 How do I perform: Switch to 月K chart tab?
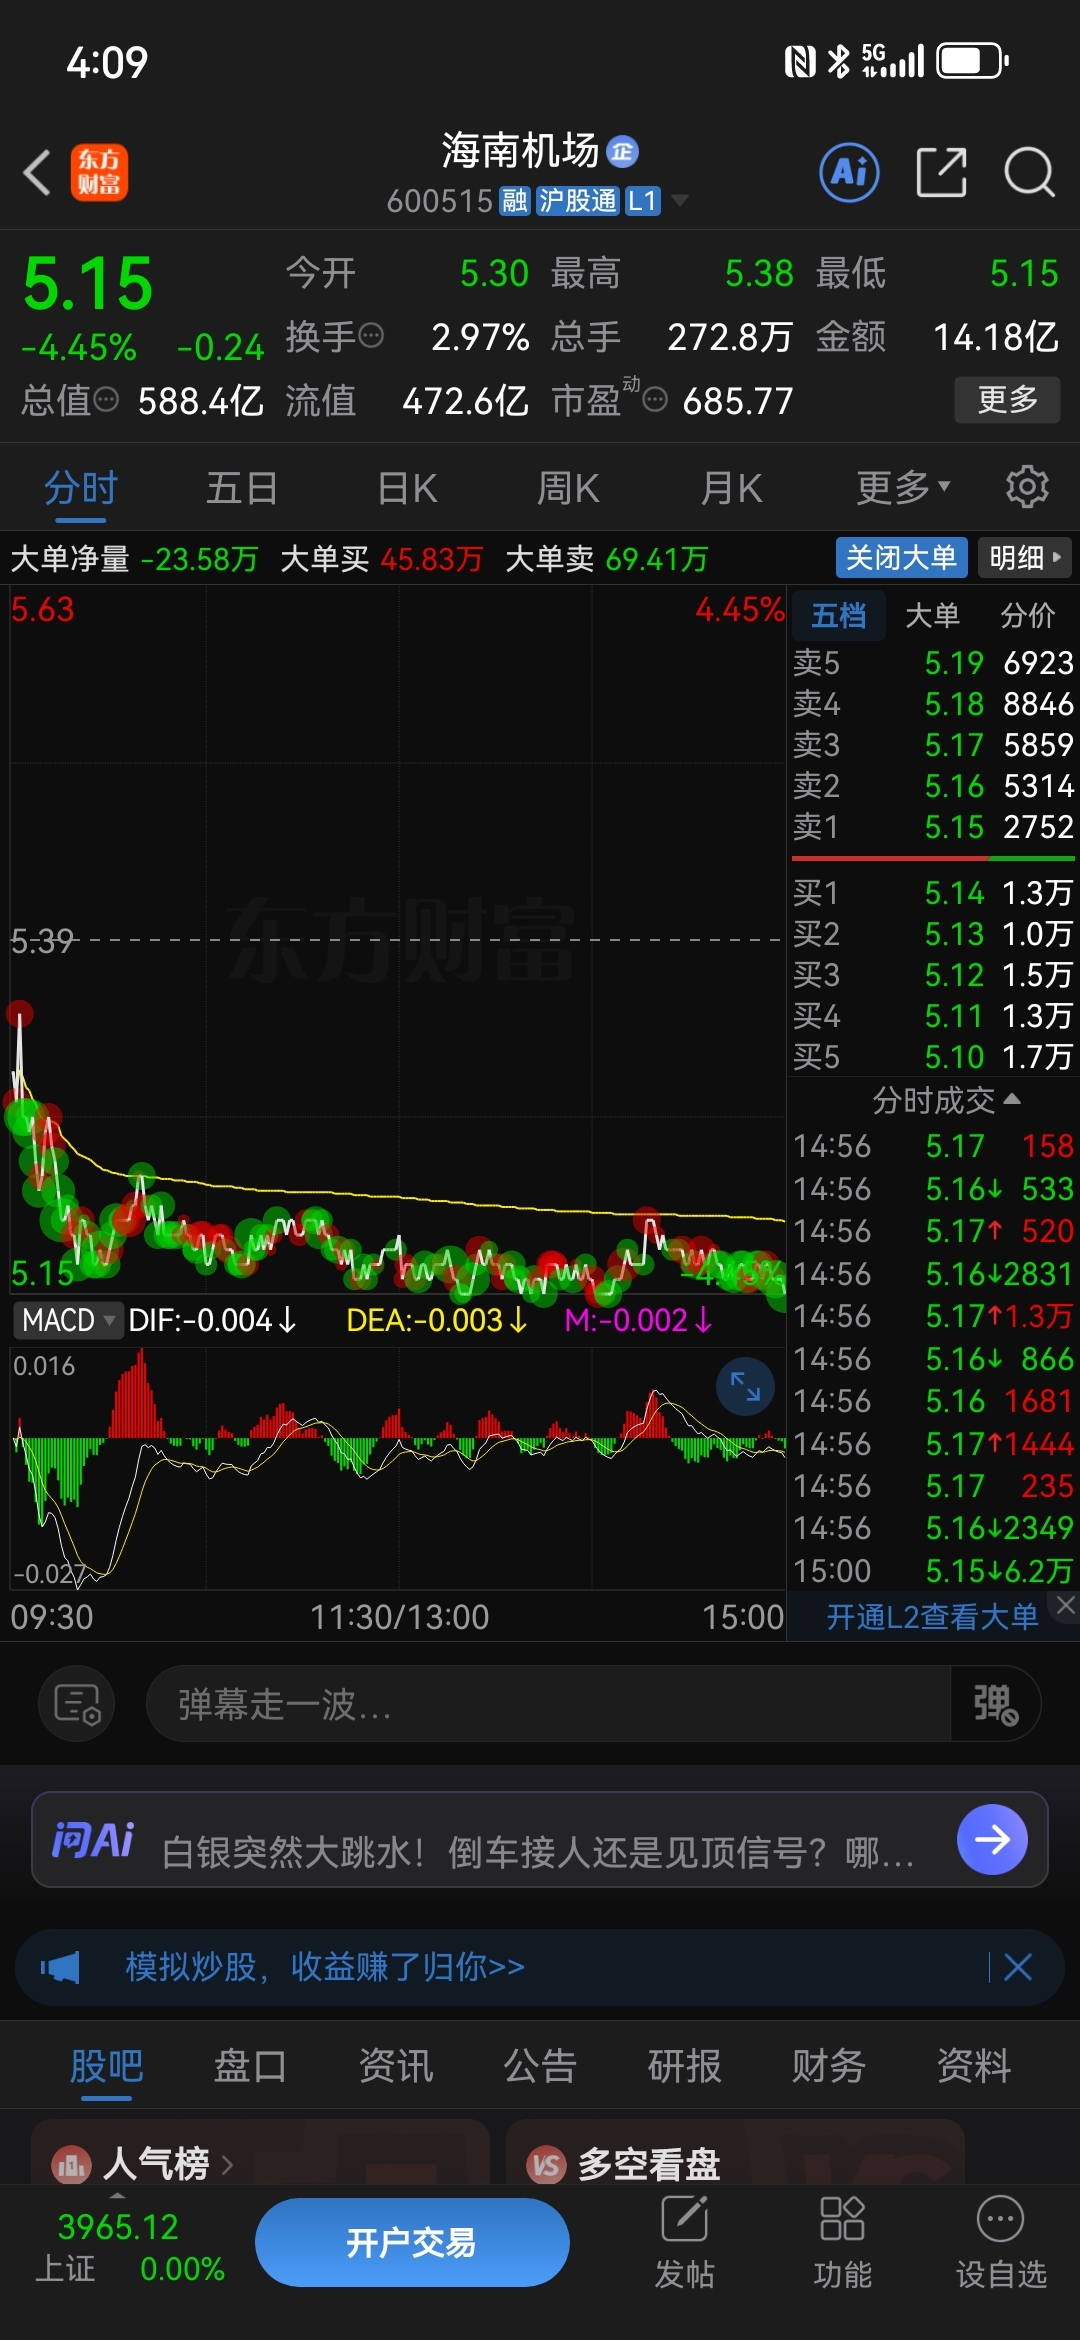(731, 487)
